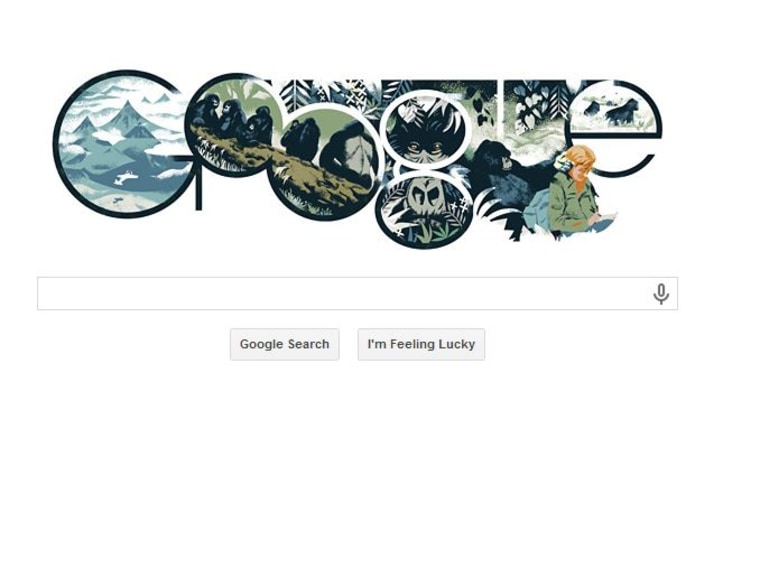Click the I'm Feeling Lucky button
Screen dimensions: 760x587
(421, 344)
